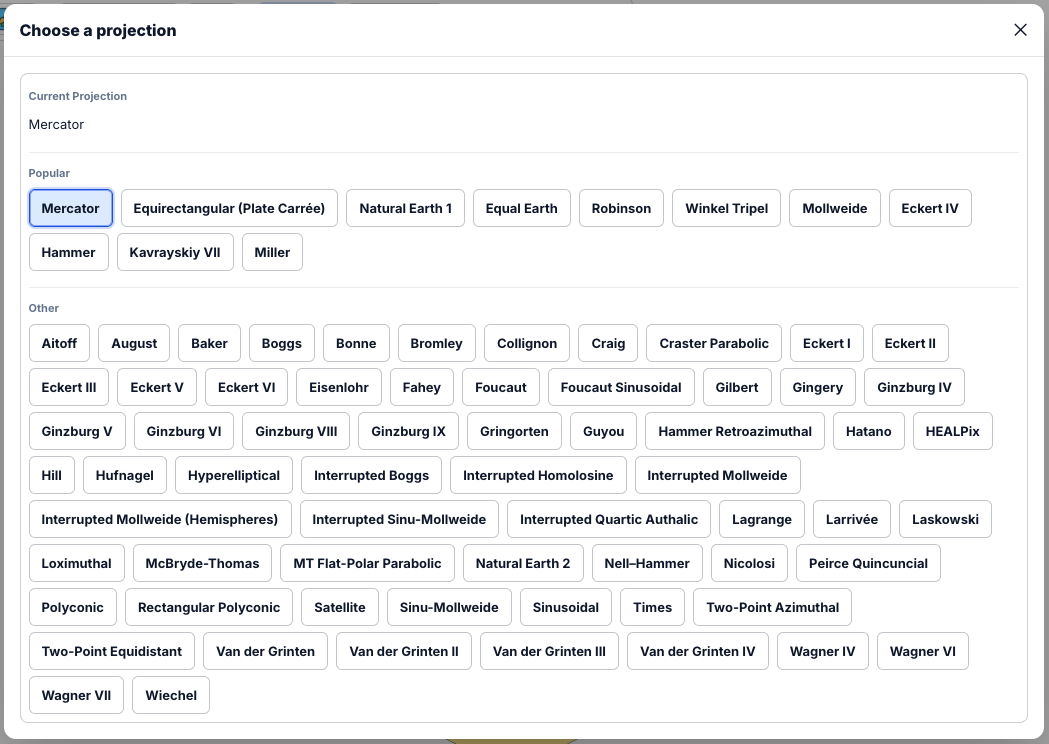Pick the Wiechel projection
Image resolution: width=1049 pixels, height=744 pixels.
coord(171,695)
